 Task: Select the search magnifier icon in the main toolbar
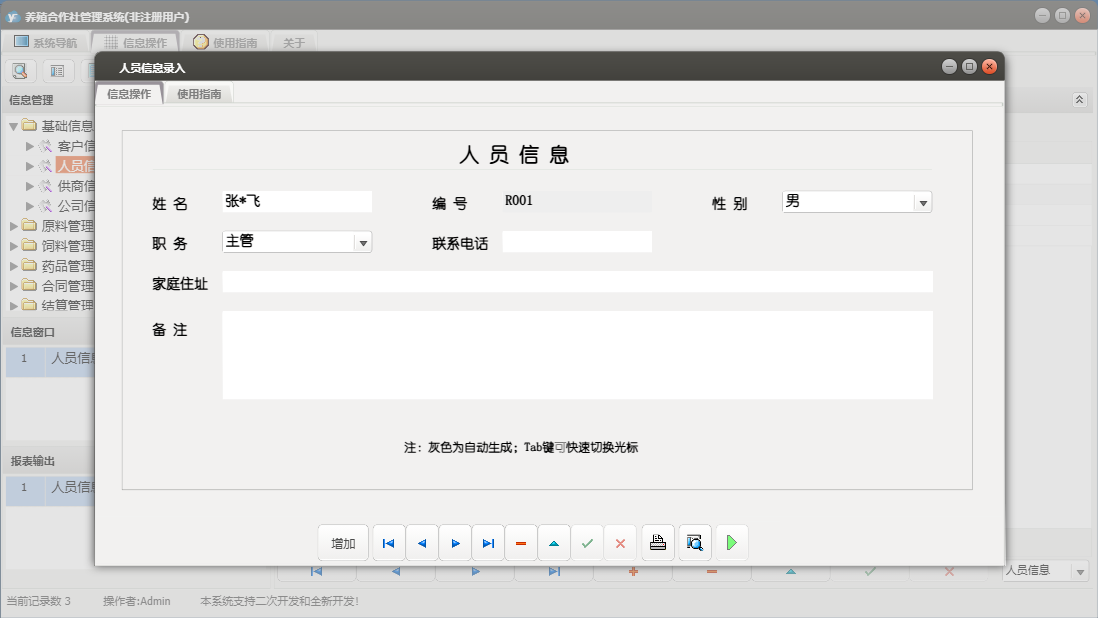[20, 70]
